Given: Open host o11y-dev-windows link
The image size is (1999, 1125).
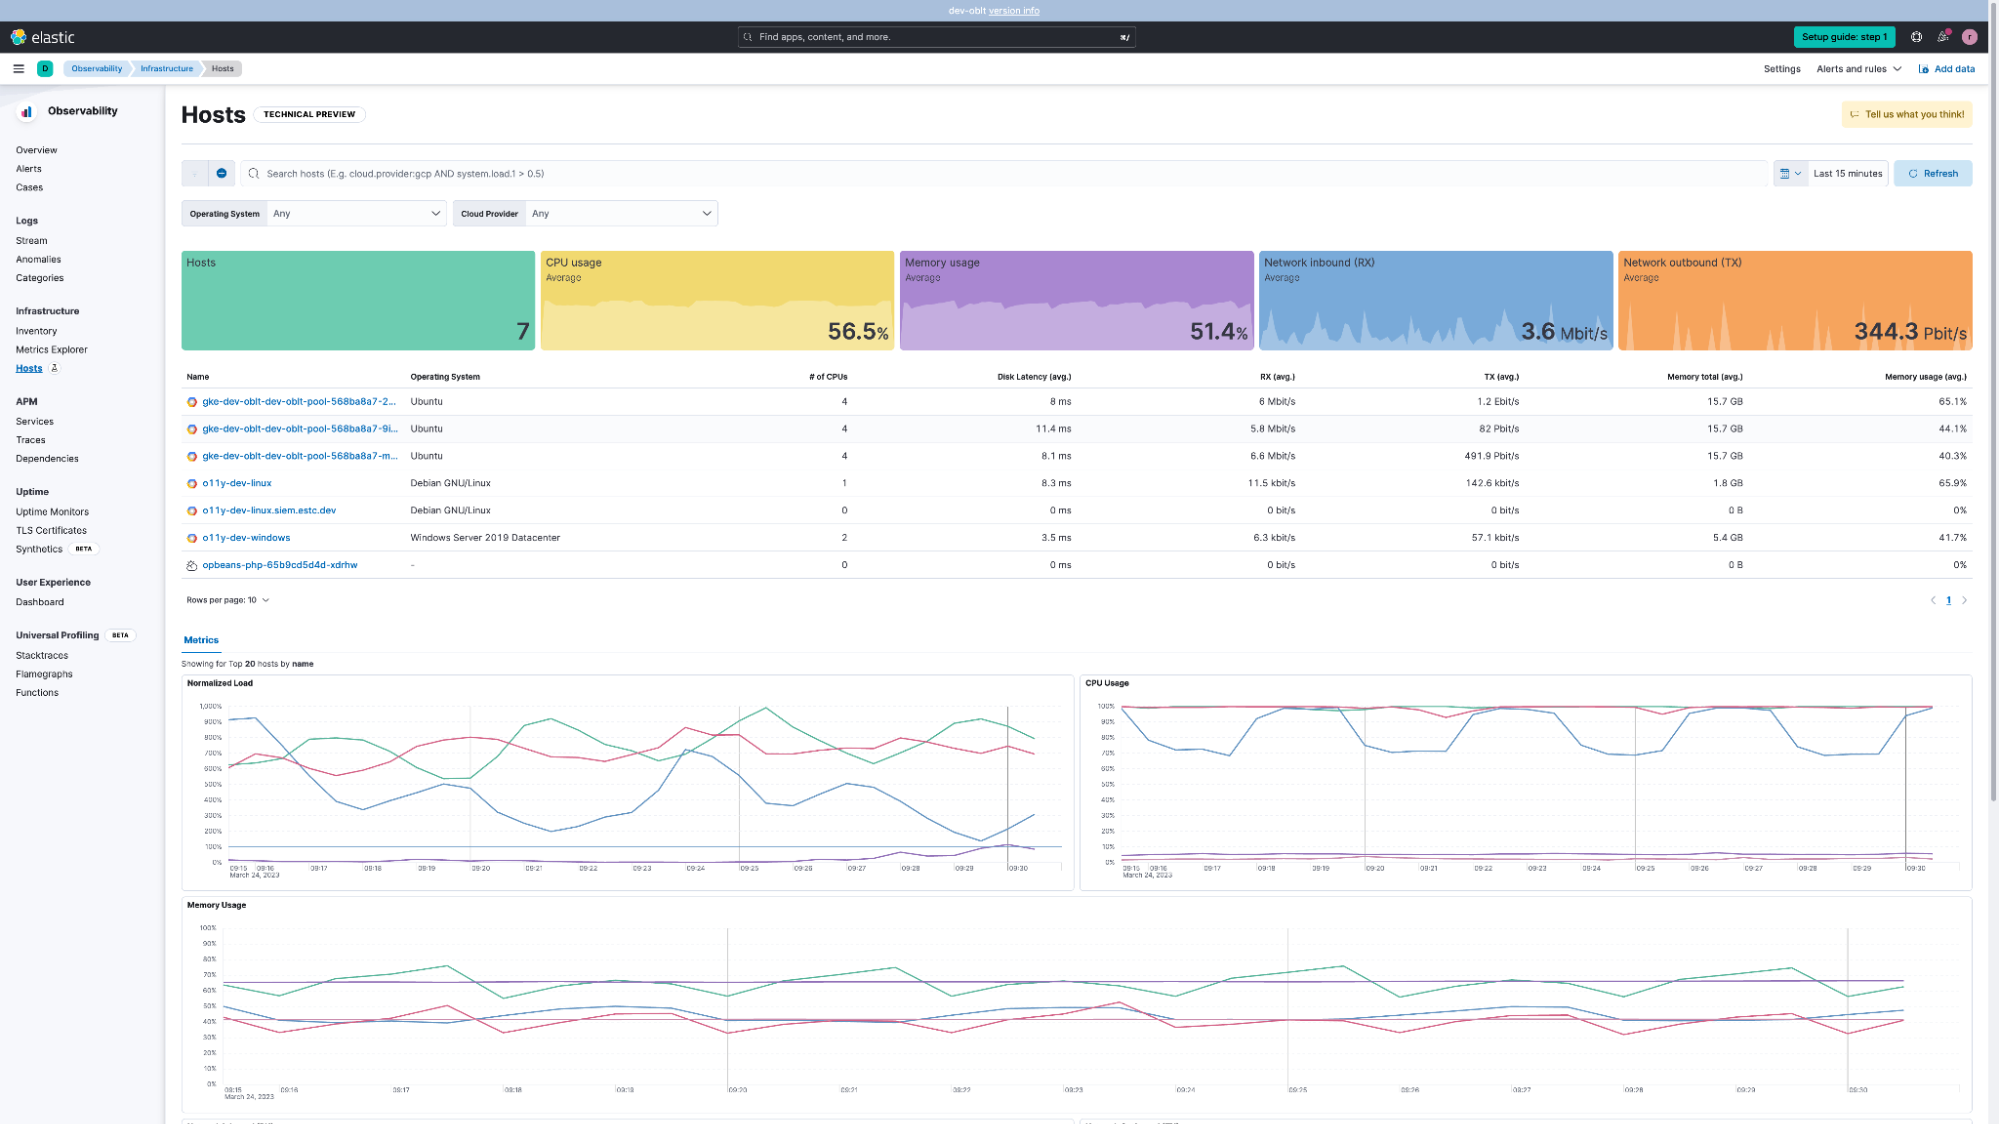Looking at the screenshot, I should [x=246, y=538].
